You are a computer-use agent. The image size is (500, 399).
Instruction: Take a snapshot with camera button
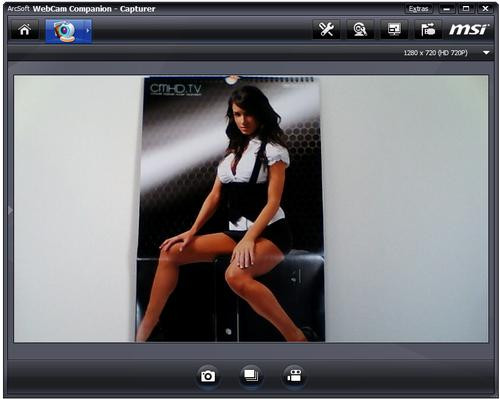point(208,376)
